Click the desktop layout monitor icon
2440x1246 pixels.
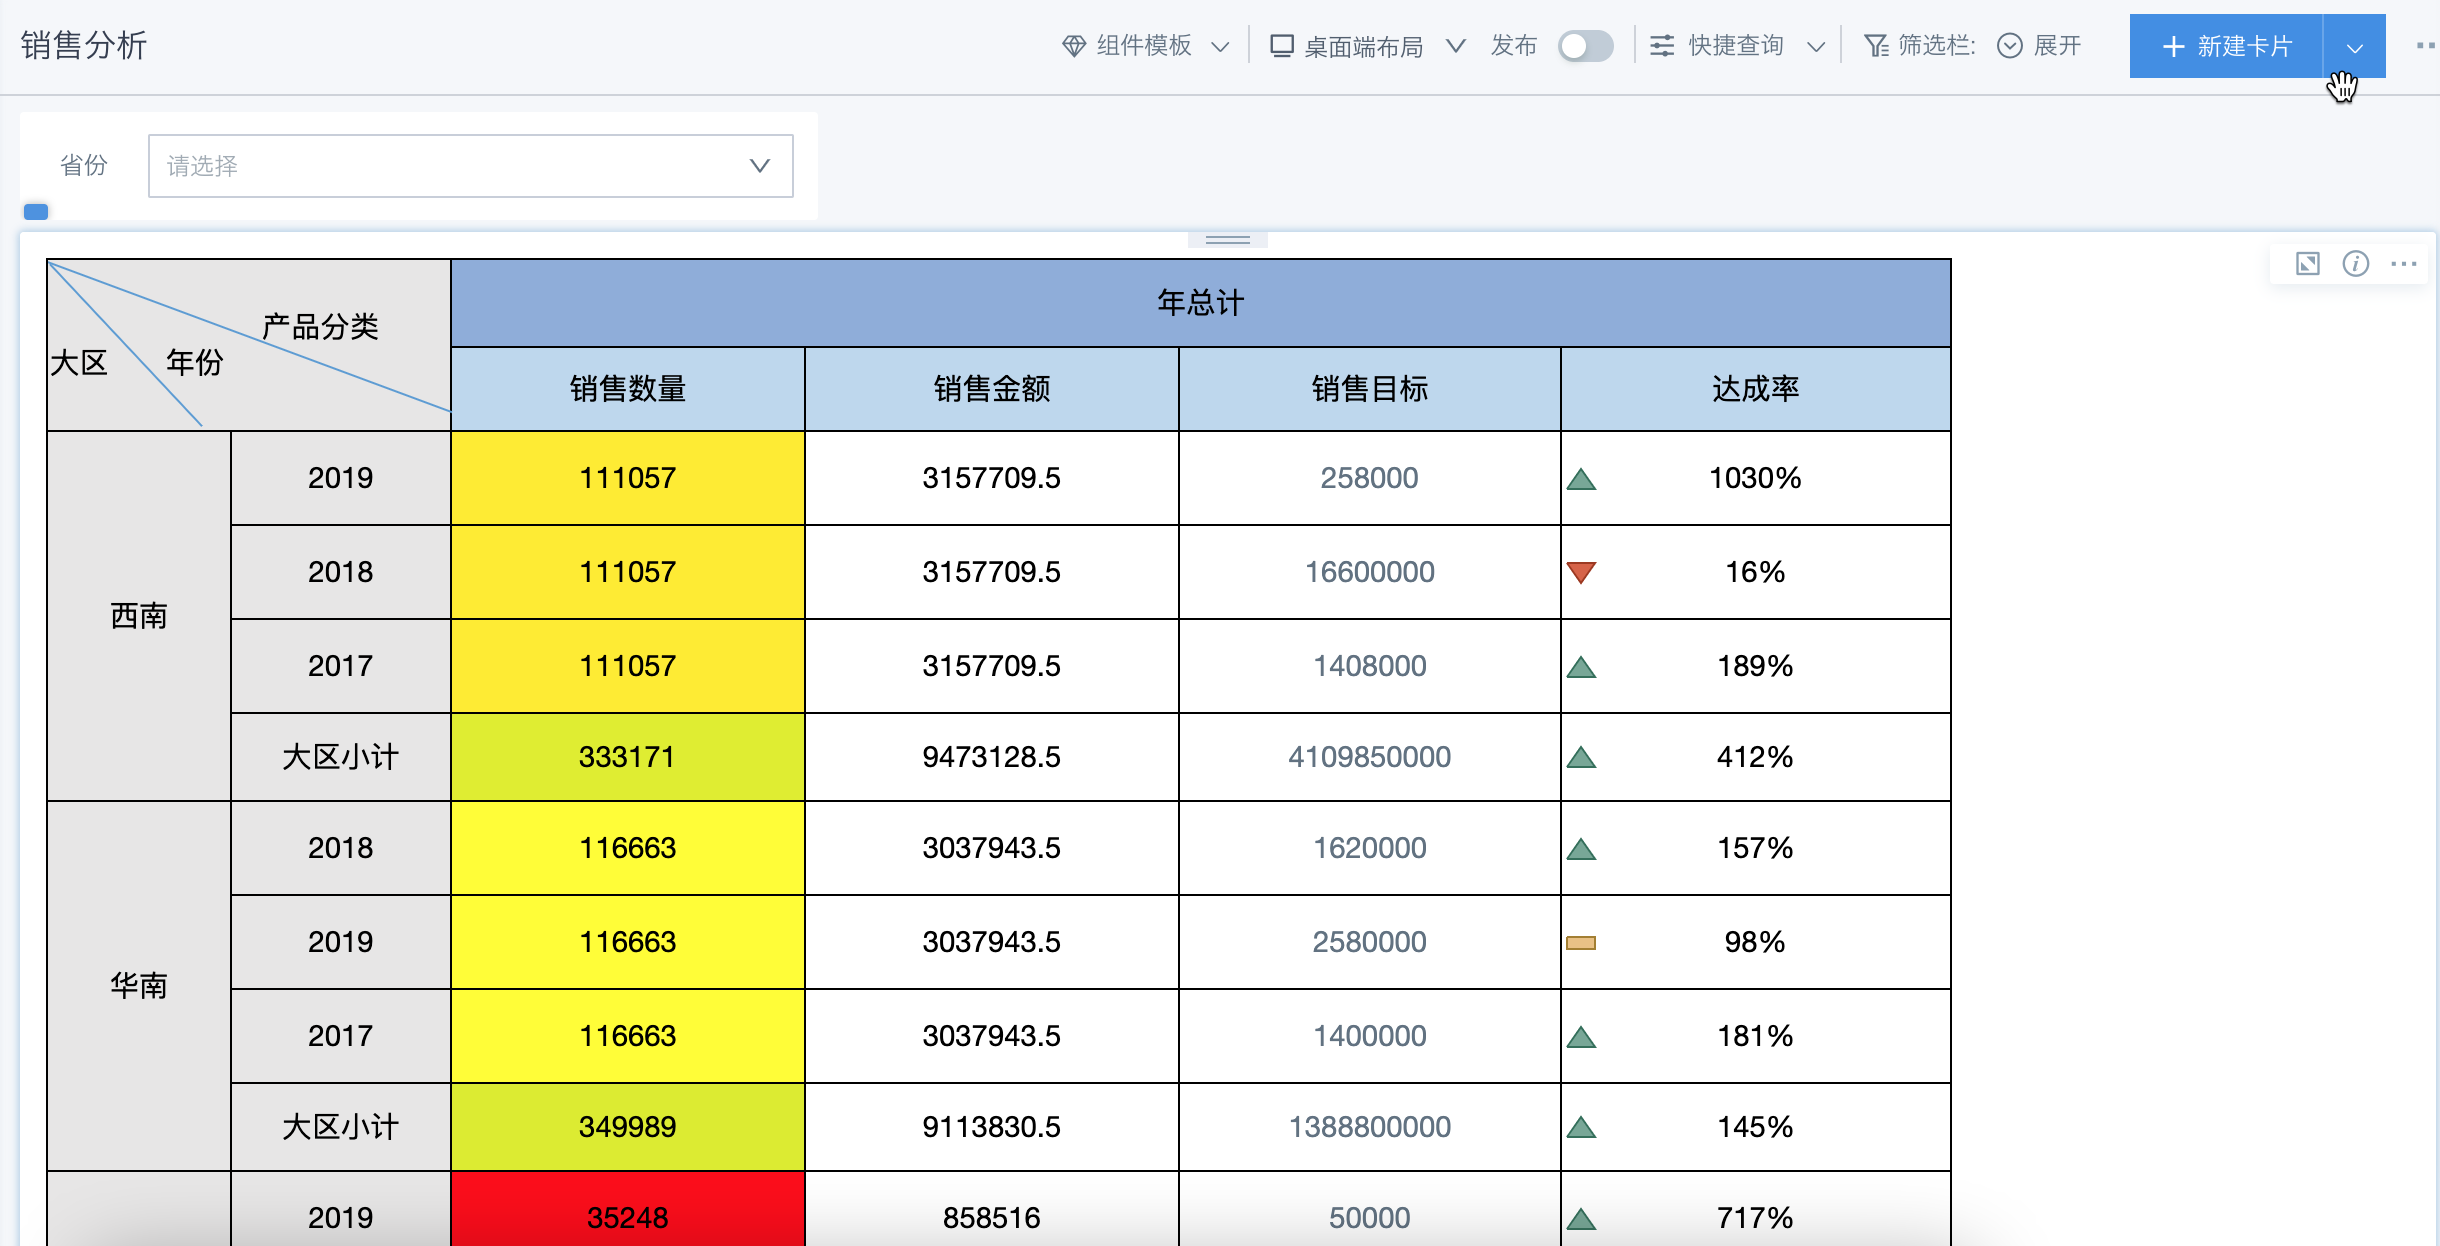coord(1281,46)
